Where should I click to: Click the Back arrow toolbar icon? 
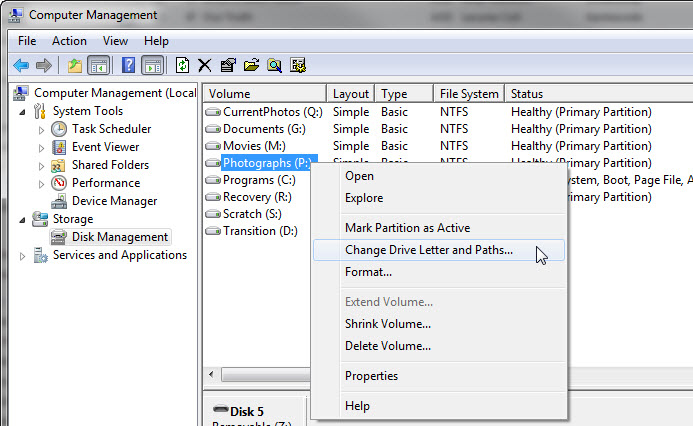click(x=21, y=66)
